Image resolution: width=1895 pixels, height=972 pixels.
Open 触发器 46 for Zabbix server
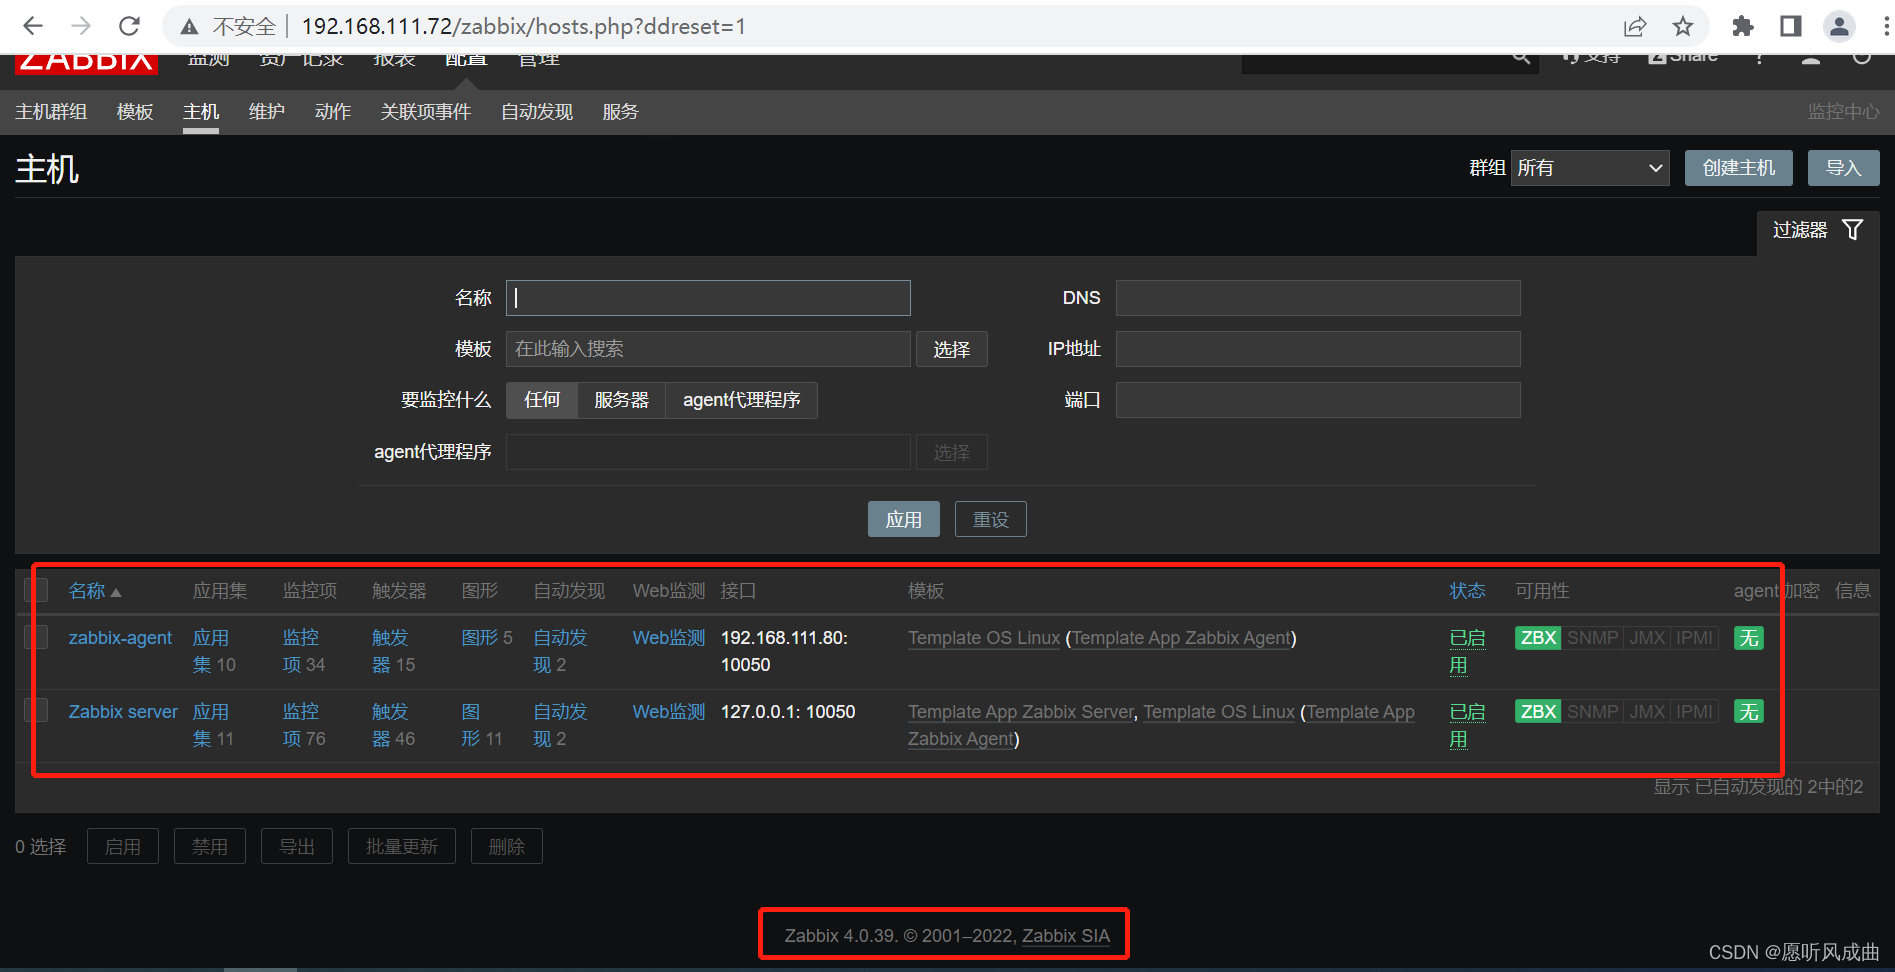[x=390, y=725]
